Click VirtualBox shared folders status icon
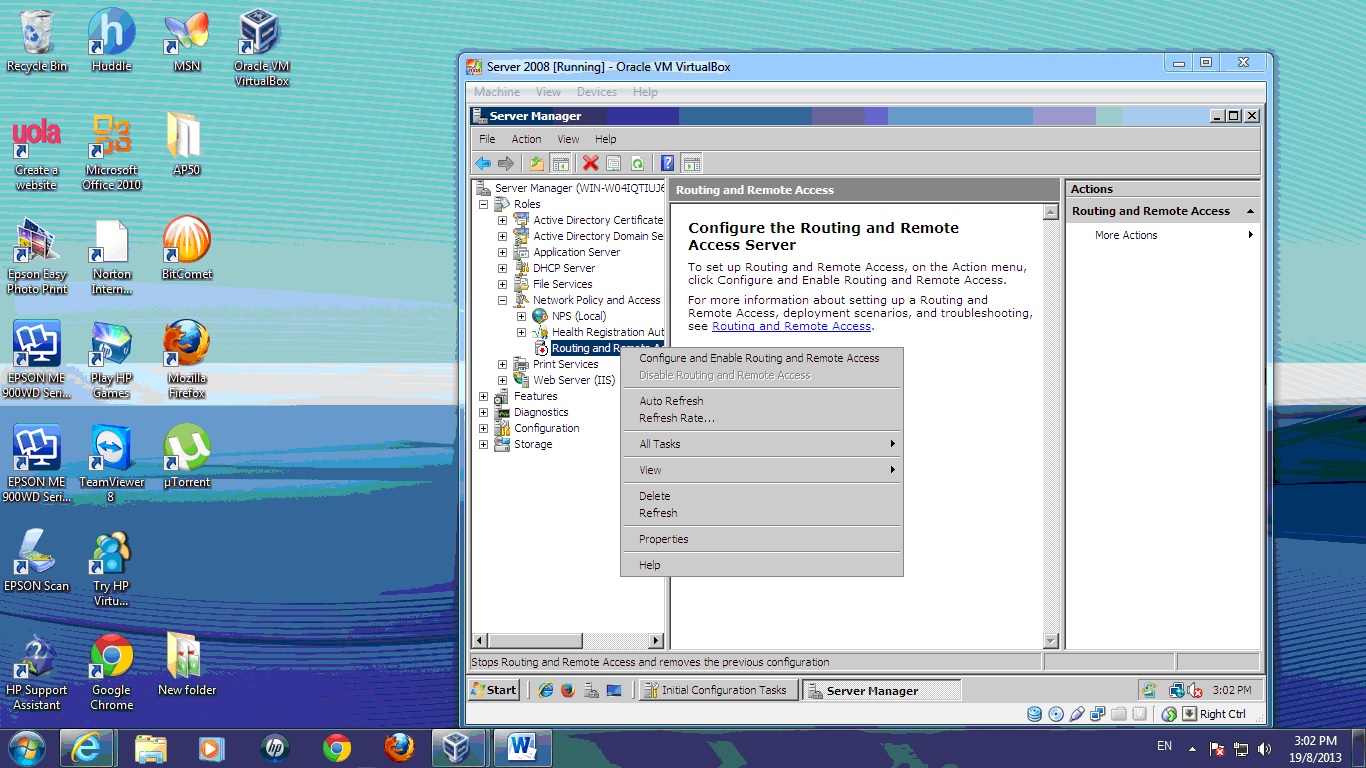Viewport: 1366px width, 768px height. coord(1119,714)
